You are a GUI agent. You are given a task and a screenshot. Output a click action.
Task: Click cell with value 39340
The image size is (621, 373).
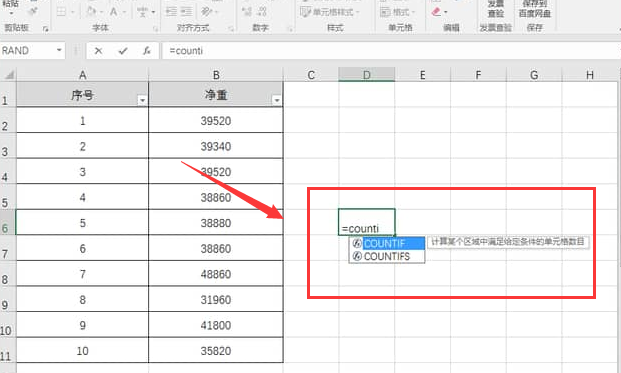click(216, 146)
